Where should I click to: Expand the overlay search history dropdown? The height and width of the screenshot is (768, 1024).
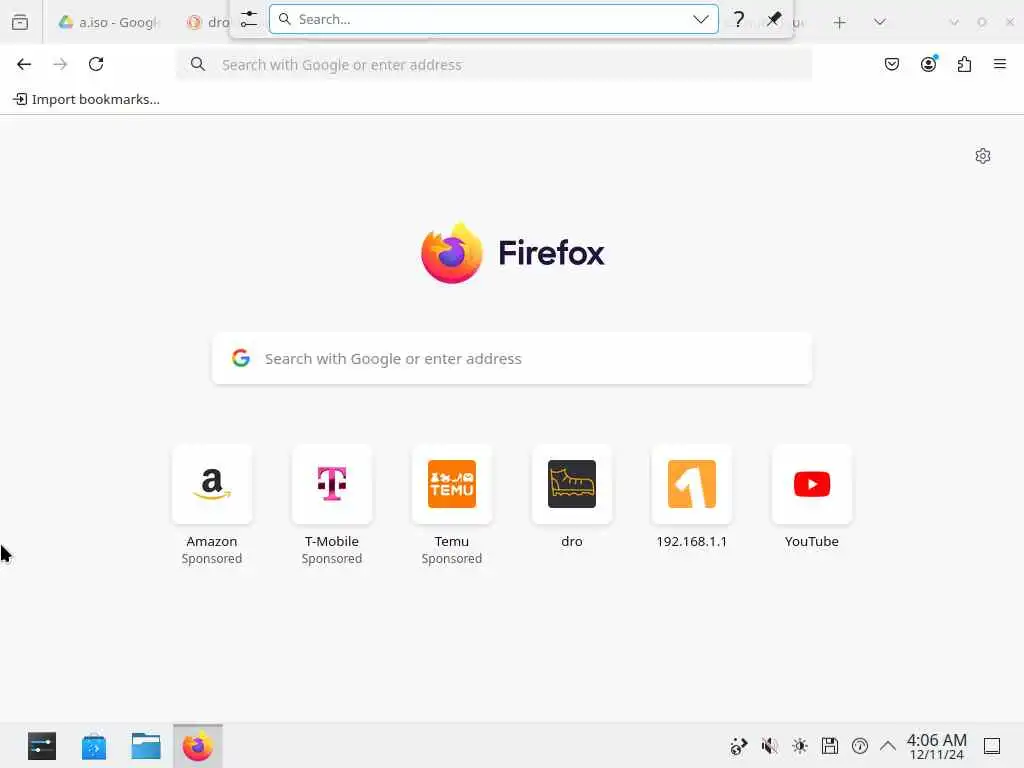click(701, 19)
